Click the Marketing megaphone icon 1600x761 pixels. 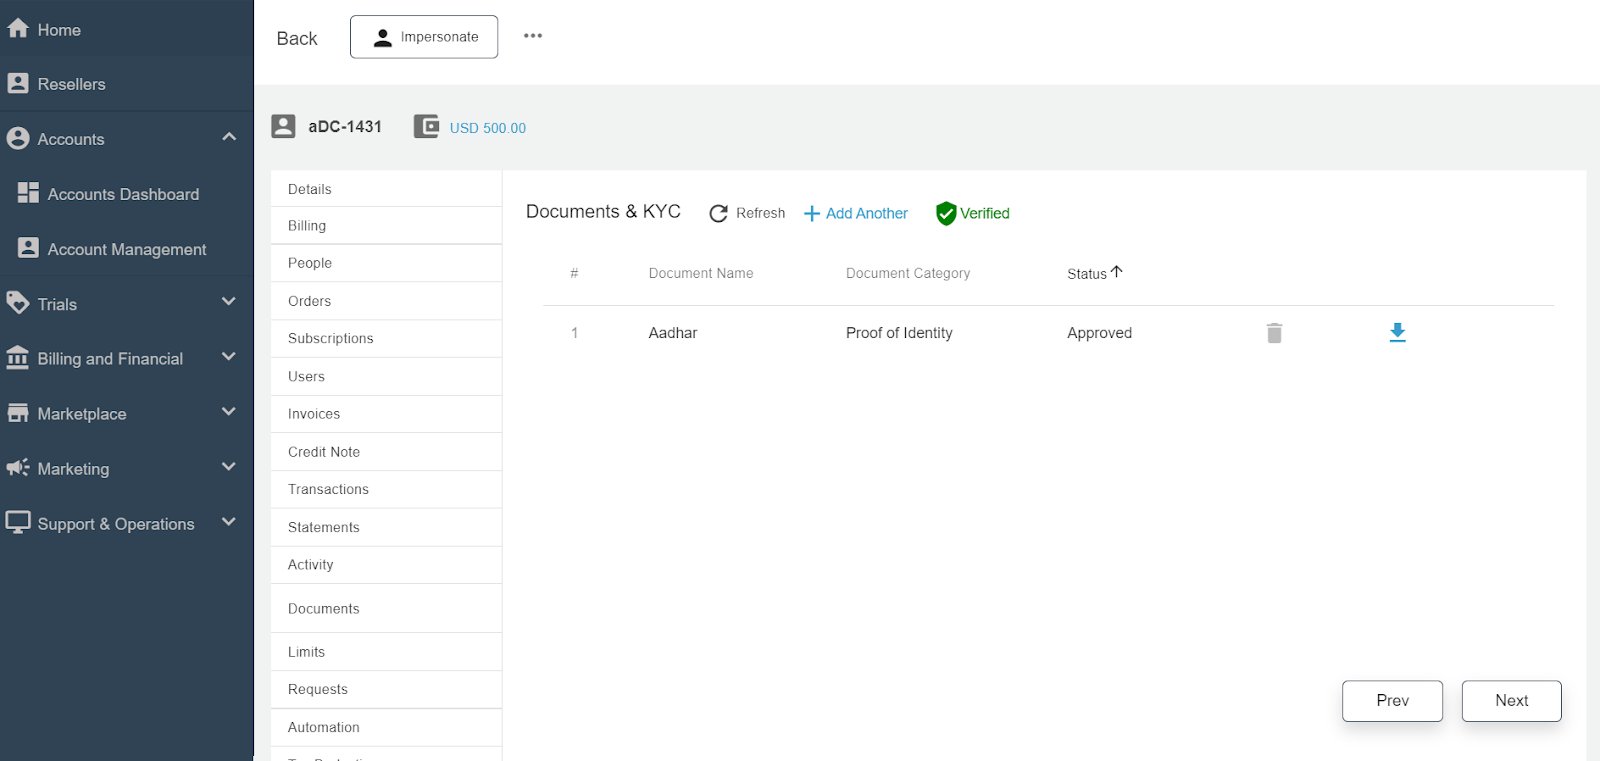point(17,467)
